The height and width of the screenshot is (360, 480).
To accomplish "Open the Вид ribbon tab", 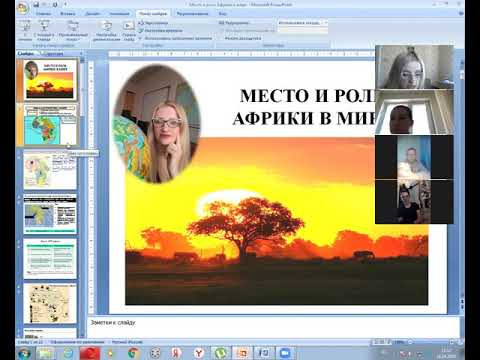I will point(223,14).
